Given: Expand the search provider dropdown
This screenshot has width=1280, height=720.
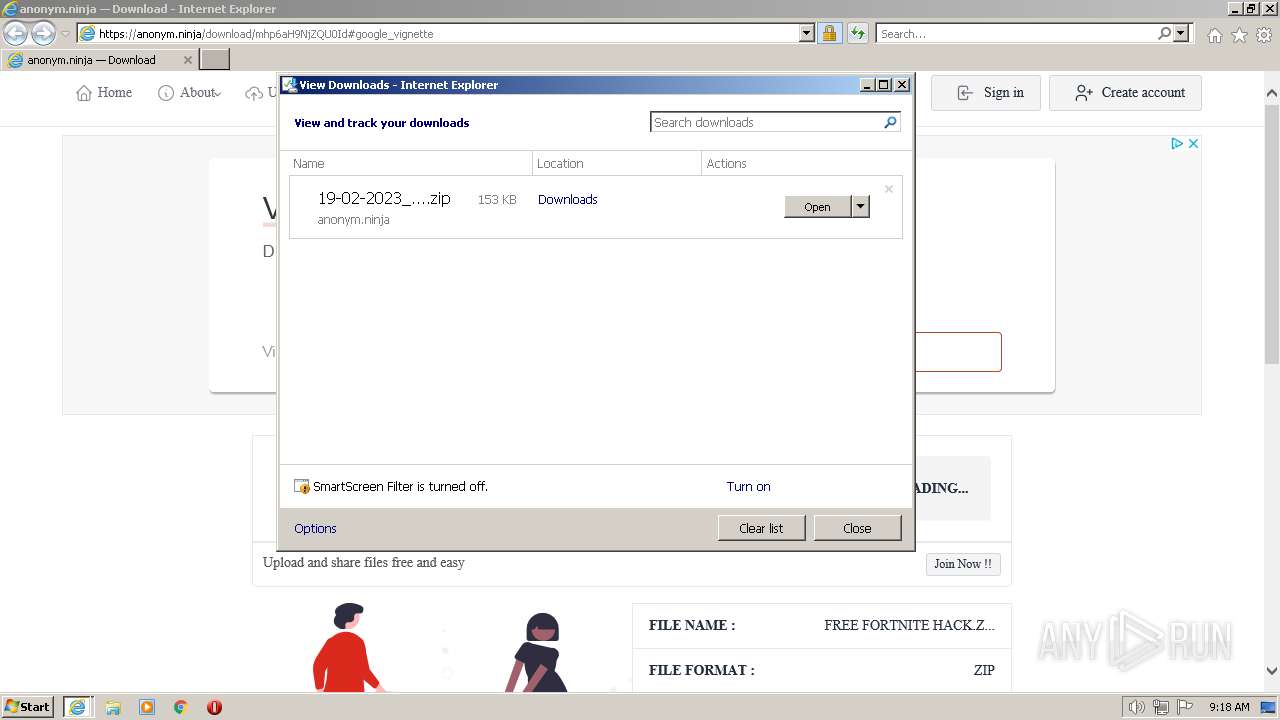Looking at the screenshot, I should 1181,34.
